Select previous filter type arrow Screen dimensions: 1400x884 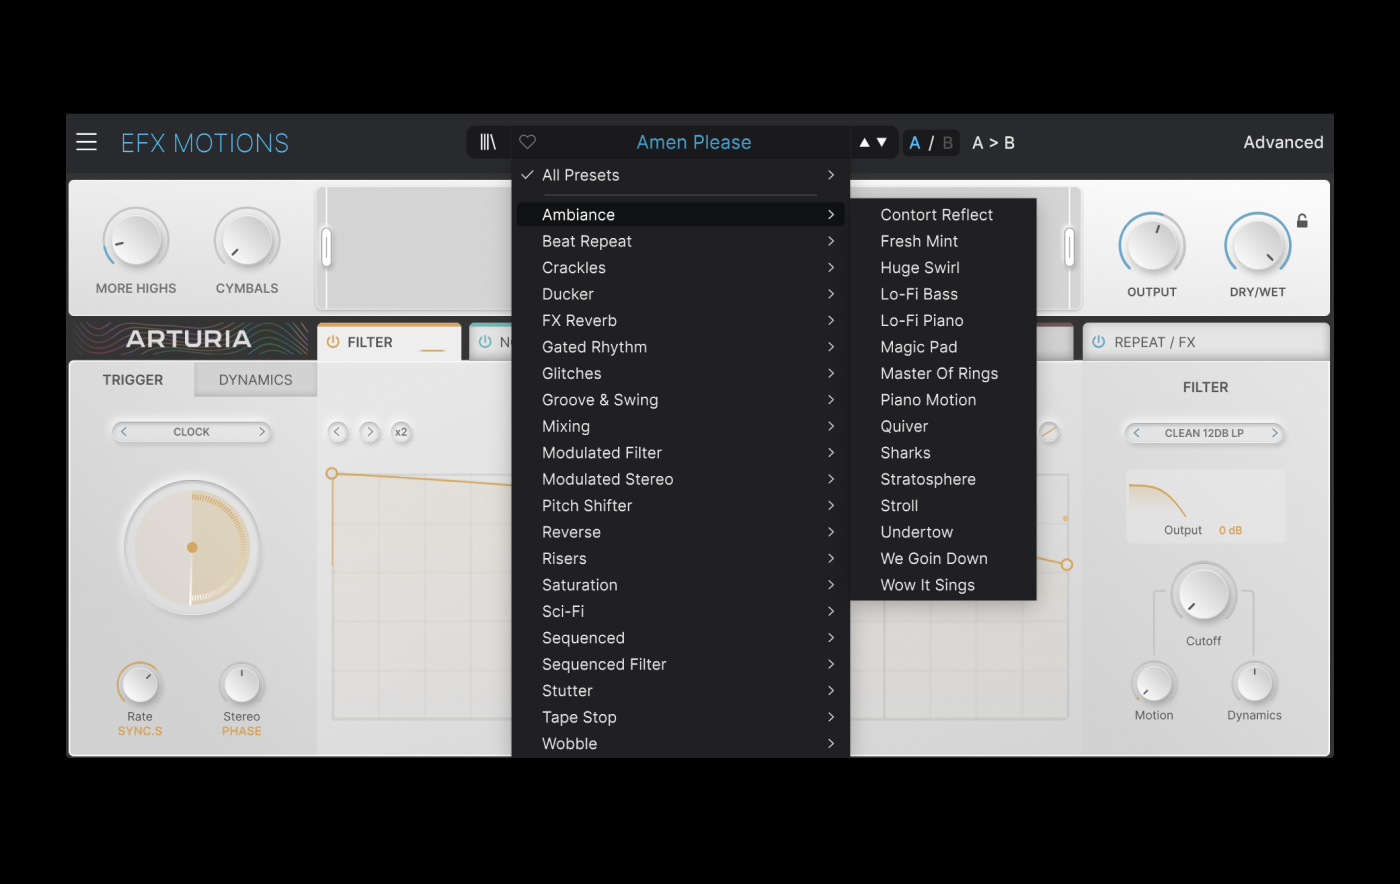coord(1136,433)
